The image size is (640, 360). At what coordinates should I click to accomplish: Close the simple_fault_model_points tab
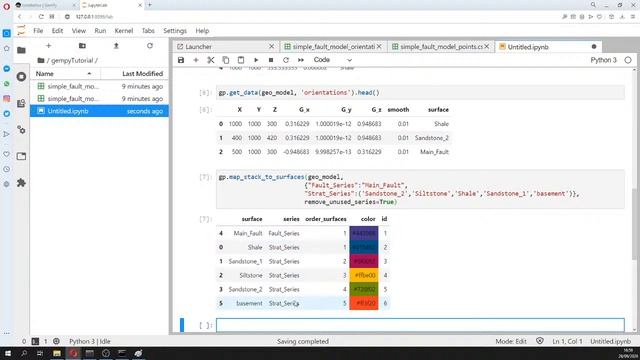coord(487,47)
